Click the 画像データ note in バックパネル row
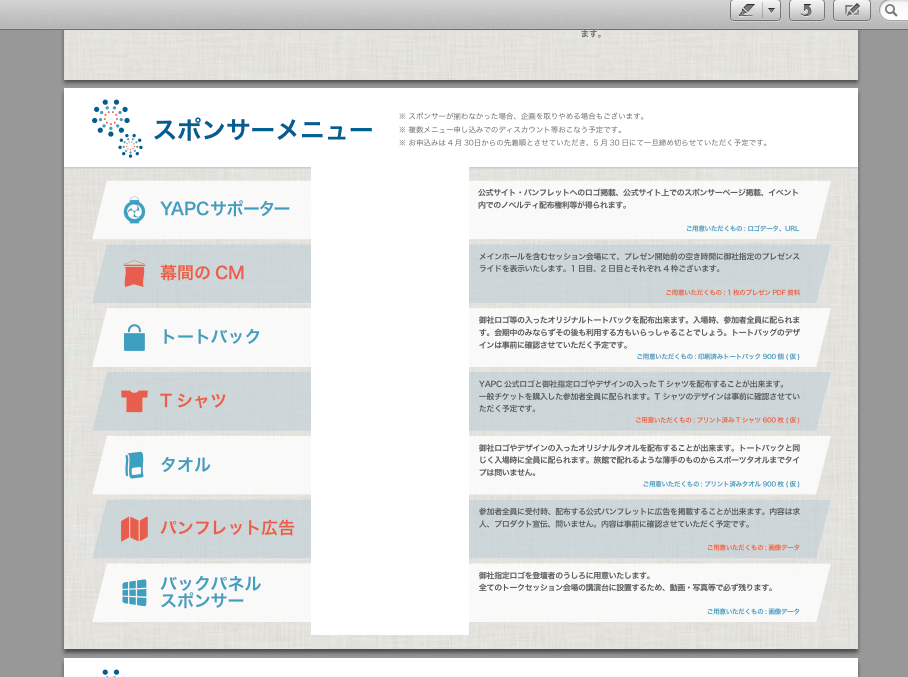Screen dimensions: 908x677 click(753, 611)
